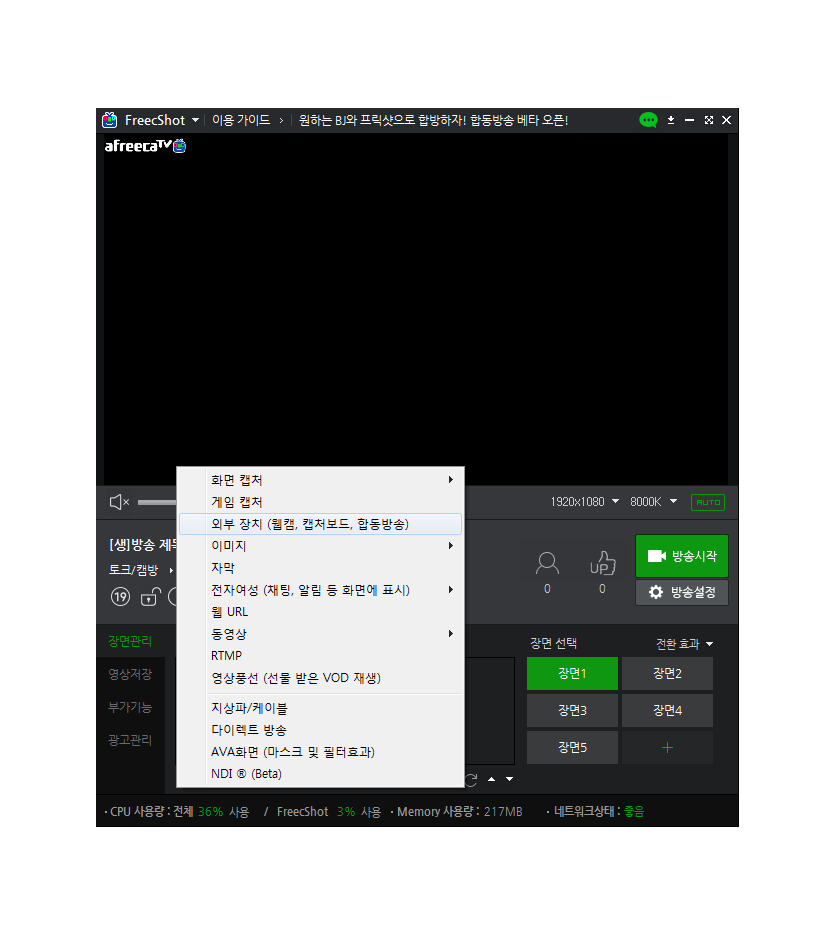
Task: Choose 게임 캡처 menu item
Action: pos(320,502)
